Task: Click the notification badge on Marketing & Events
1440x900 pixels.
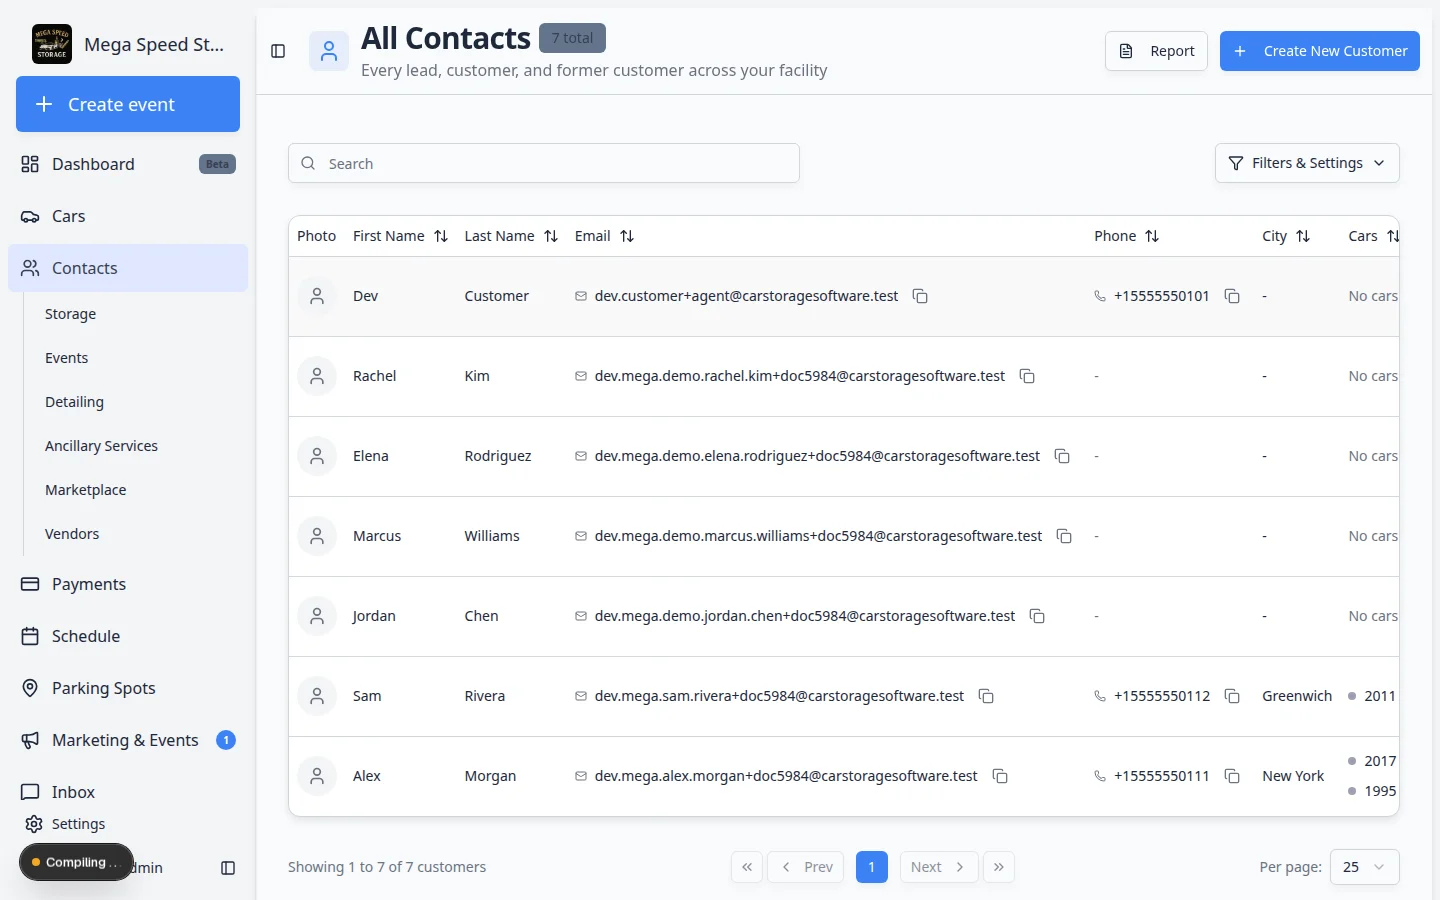Action: tap(226, 740)
